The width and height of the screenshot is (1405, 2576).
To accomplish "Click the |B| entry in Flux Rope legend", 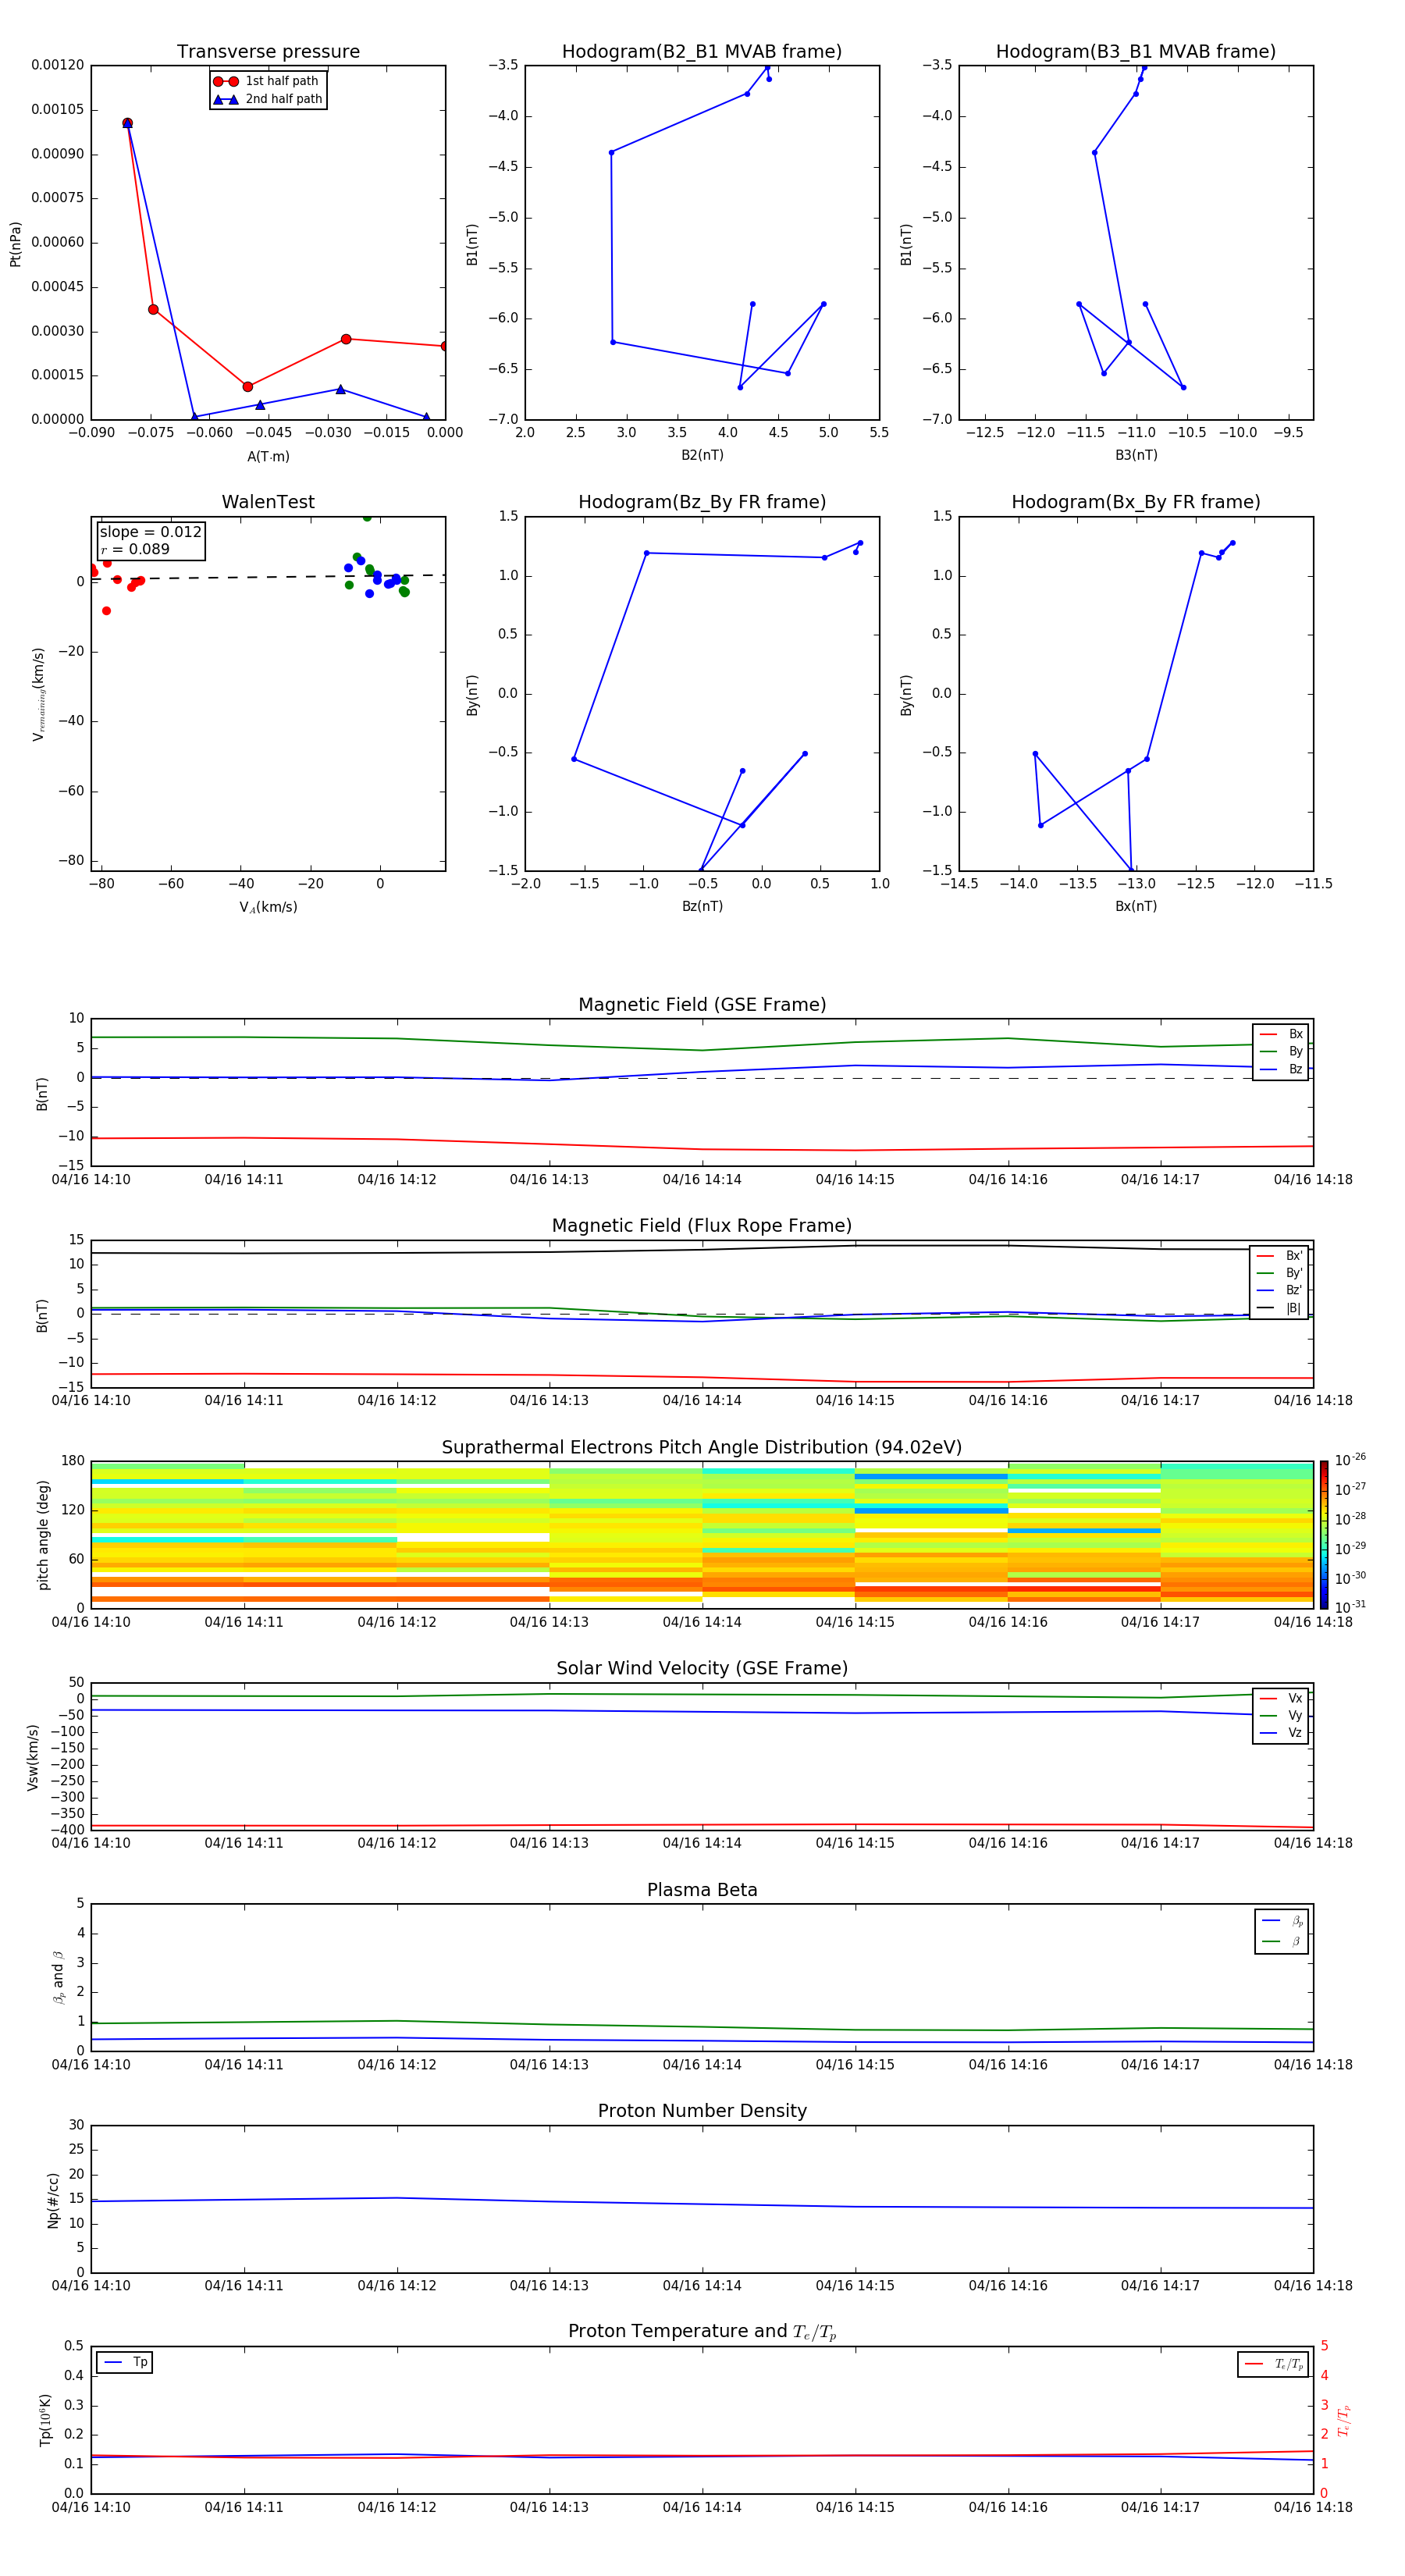I will point(1279,1308).
